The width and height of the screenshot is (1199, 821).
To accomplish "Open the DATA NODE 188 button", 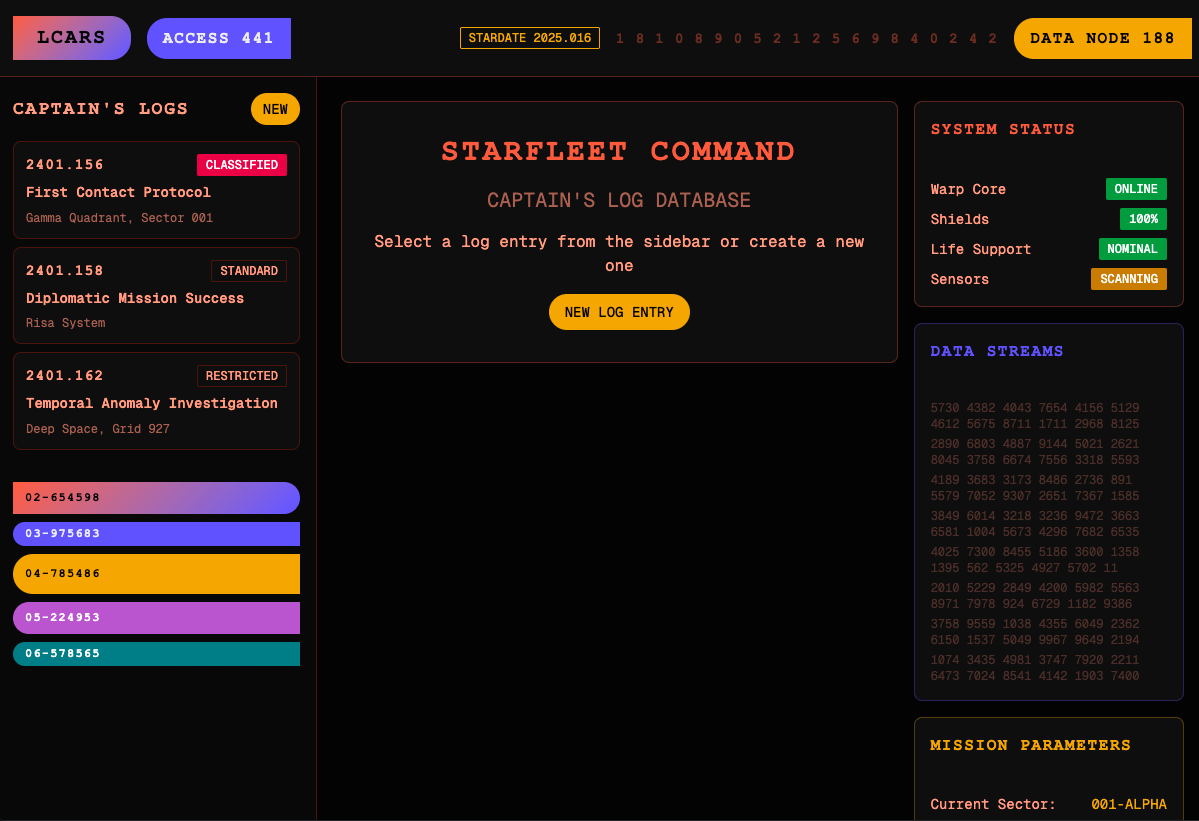I will click(x=1102, y=38).
